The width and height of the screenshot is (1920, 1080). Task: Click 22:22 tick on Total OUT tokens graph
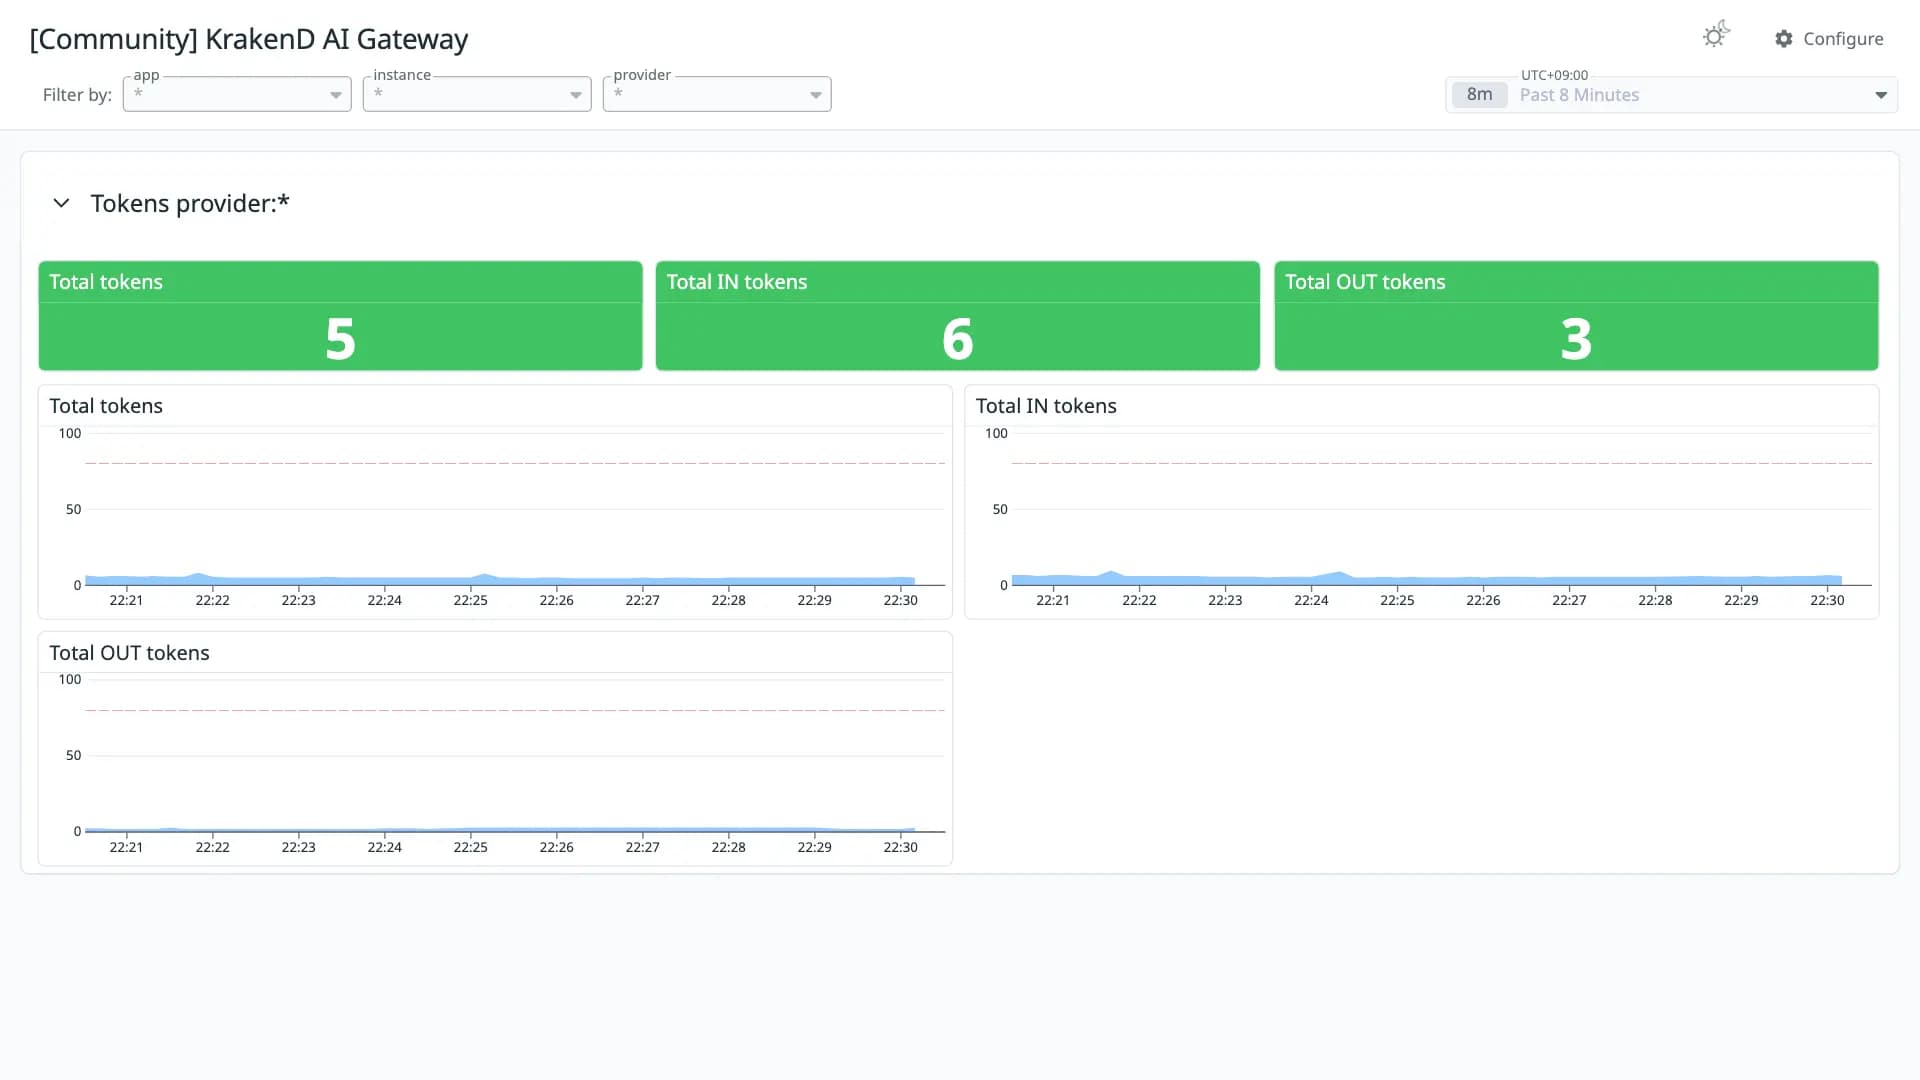(x=212, y=847)
